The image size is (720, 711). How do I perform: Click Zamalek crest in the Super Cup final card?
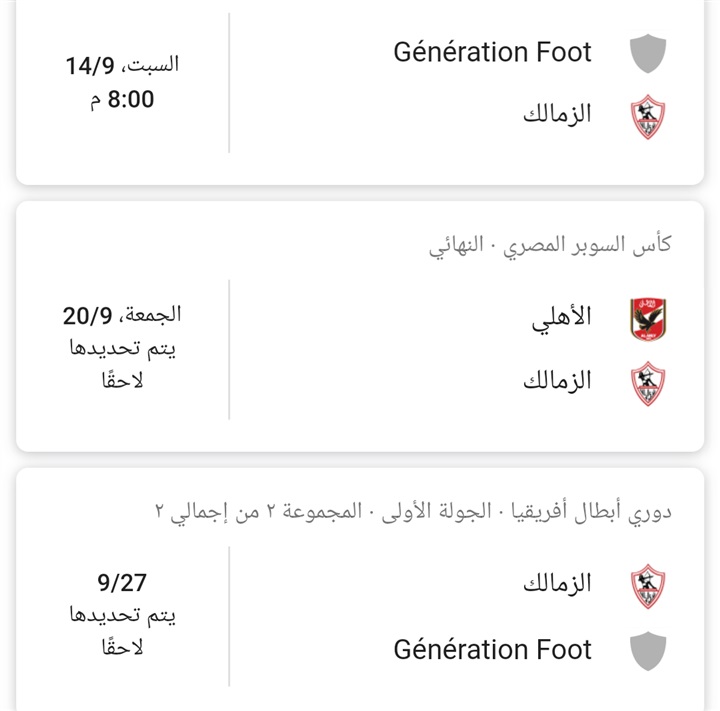pos(648,384)
